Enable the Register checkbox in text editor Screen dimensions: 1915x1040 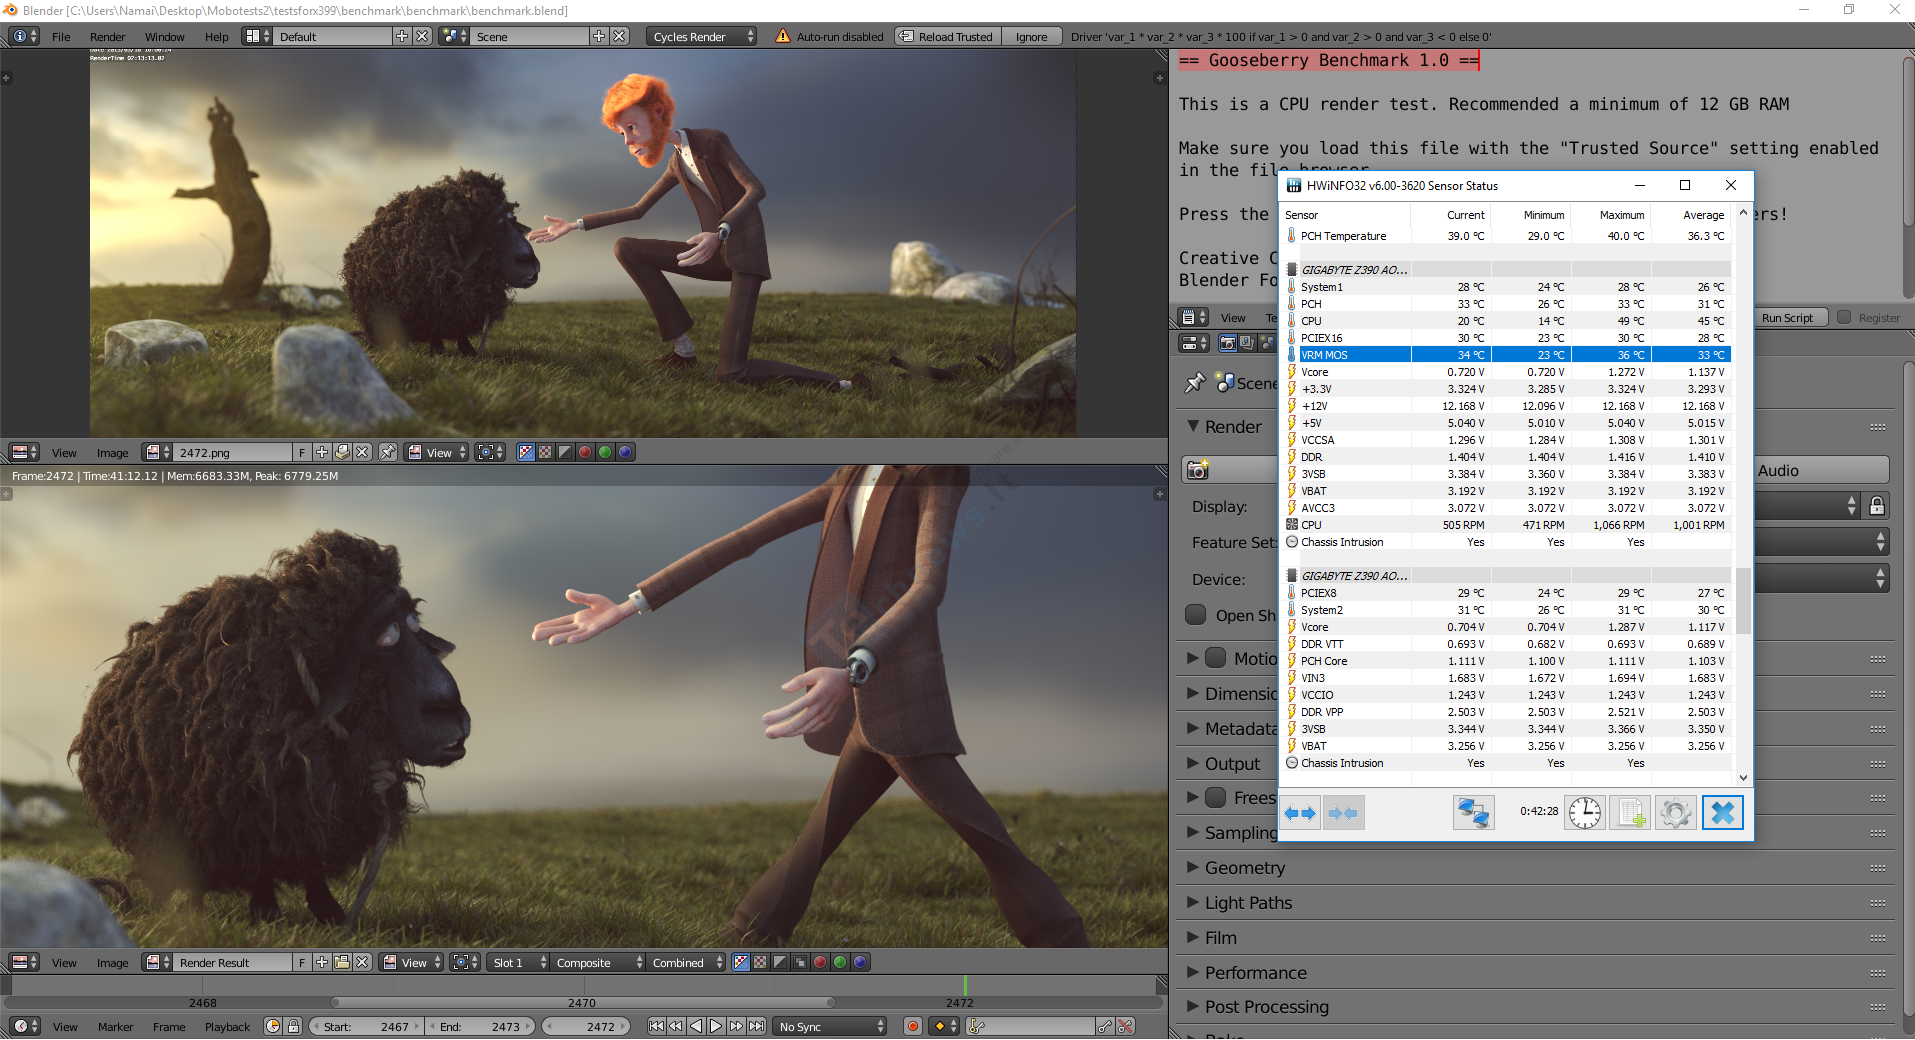[x=1844, y=317]
